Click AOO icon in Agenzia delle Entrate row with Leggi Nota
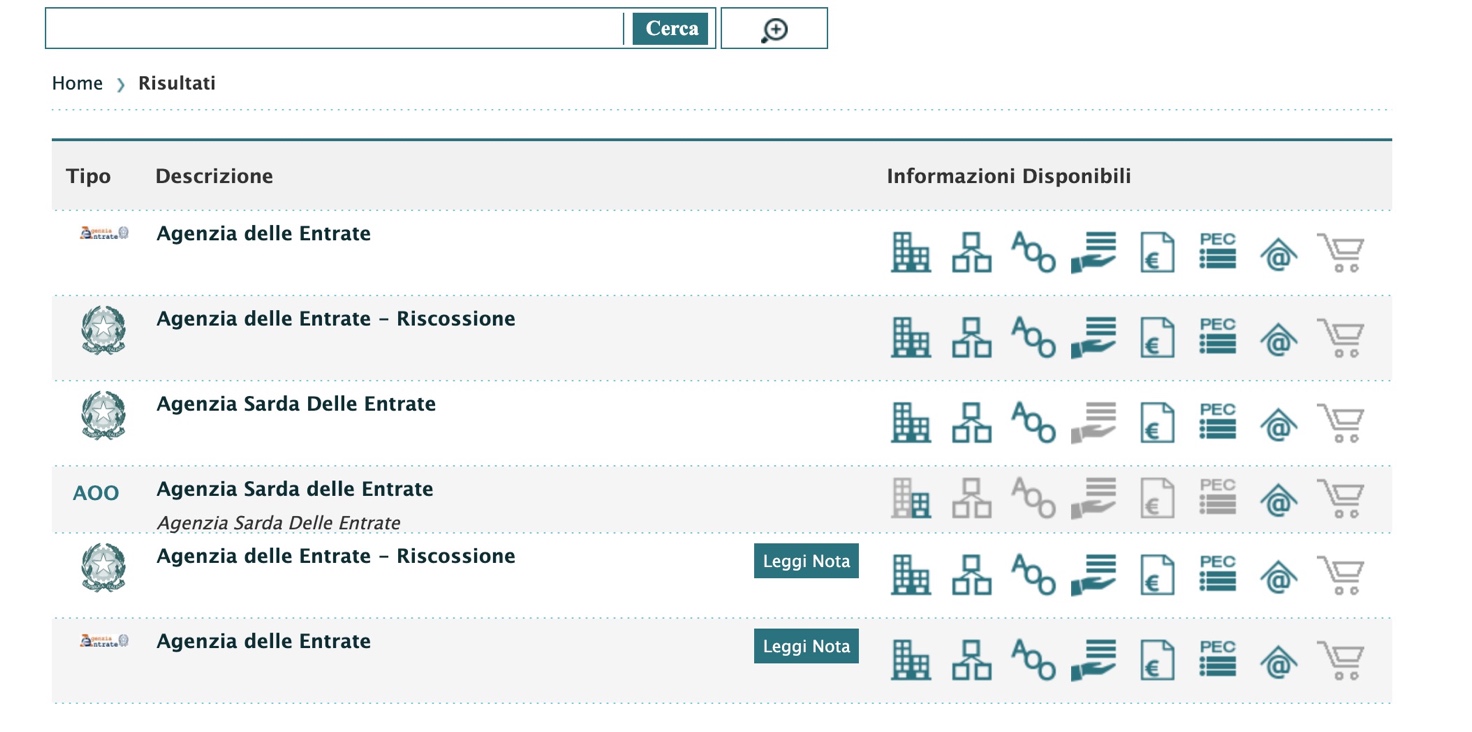This screenshot has height=732, width=1472. pyautogui.click(x=1033, y=660)
